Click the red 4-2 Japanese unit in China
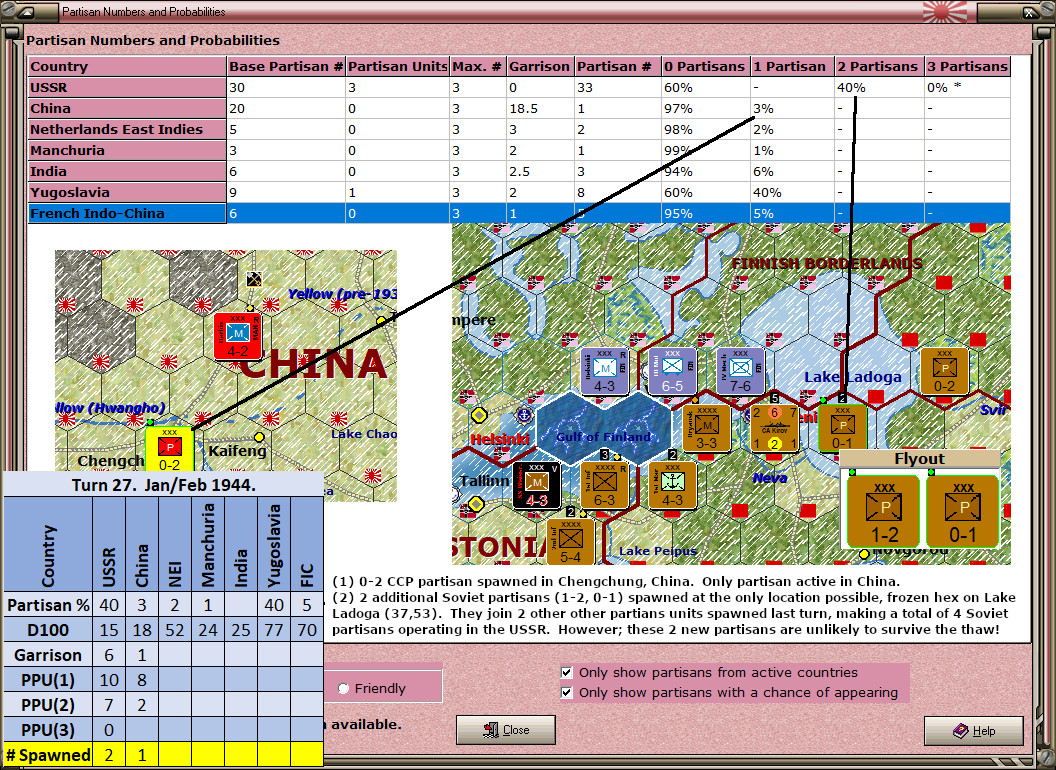Viewport: 1056px width, 770px height. click(238, 335)
